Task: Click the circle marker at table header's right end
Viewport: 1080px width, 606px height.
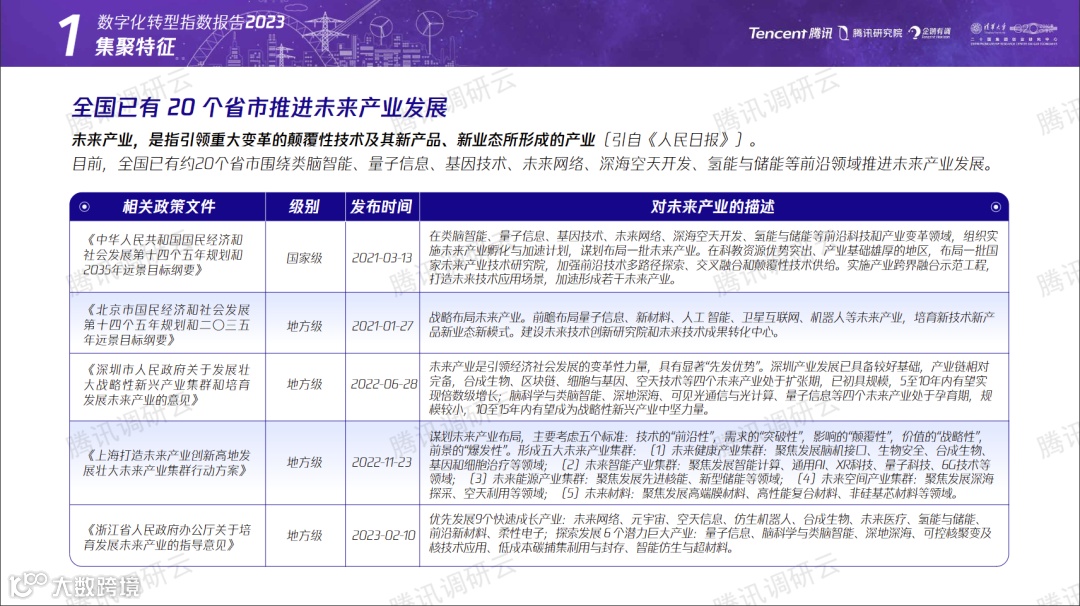Action: coord(995,207)
